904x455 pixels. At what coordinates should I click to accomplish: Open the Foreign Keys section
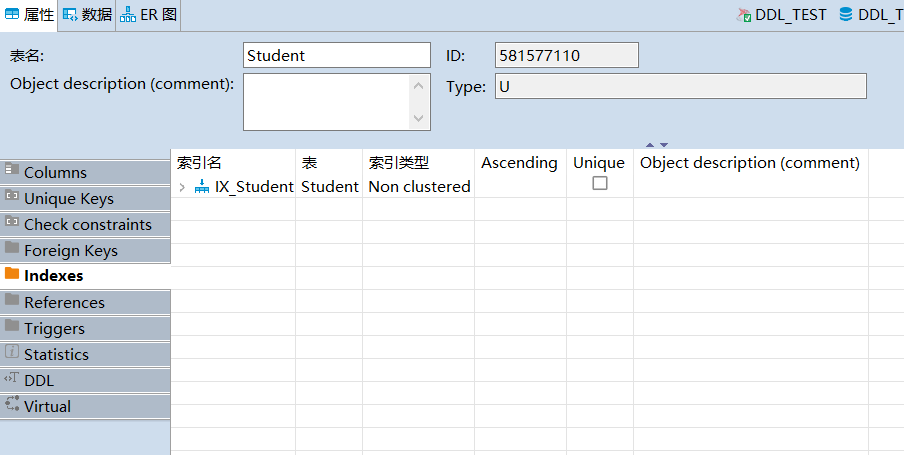70,250
